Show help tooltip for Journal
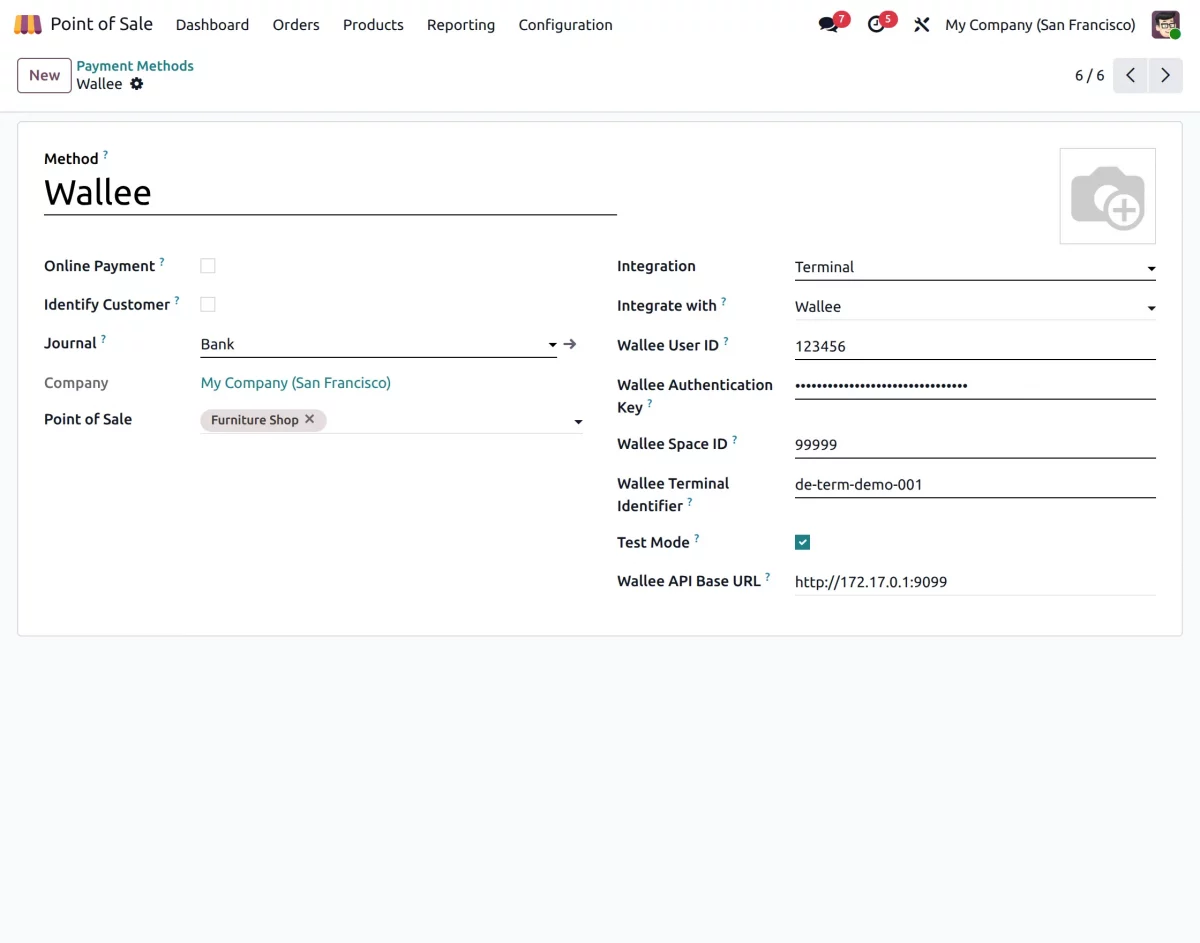The width and height of the screenshot is (1200, 943). coord(103,339)
